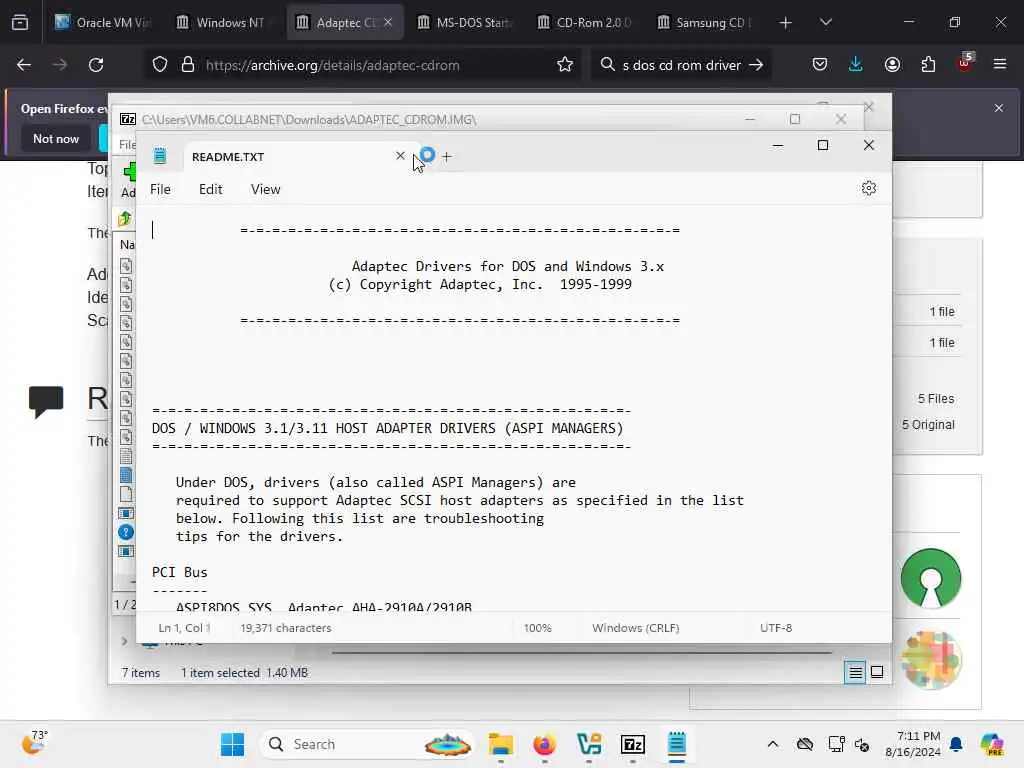Switch Explorer to details view
The height and width of the screenshot is (768, 1024).
[855, 672]
